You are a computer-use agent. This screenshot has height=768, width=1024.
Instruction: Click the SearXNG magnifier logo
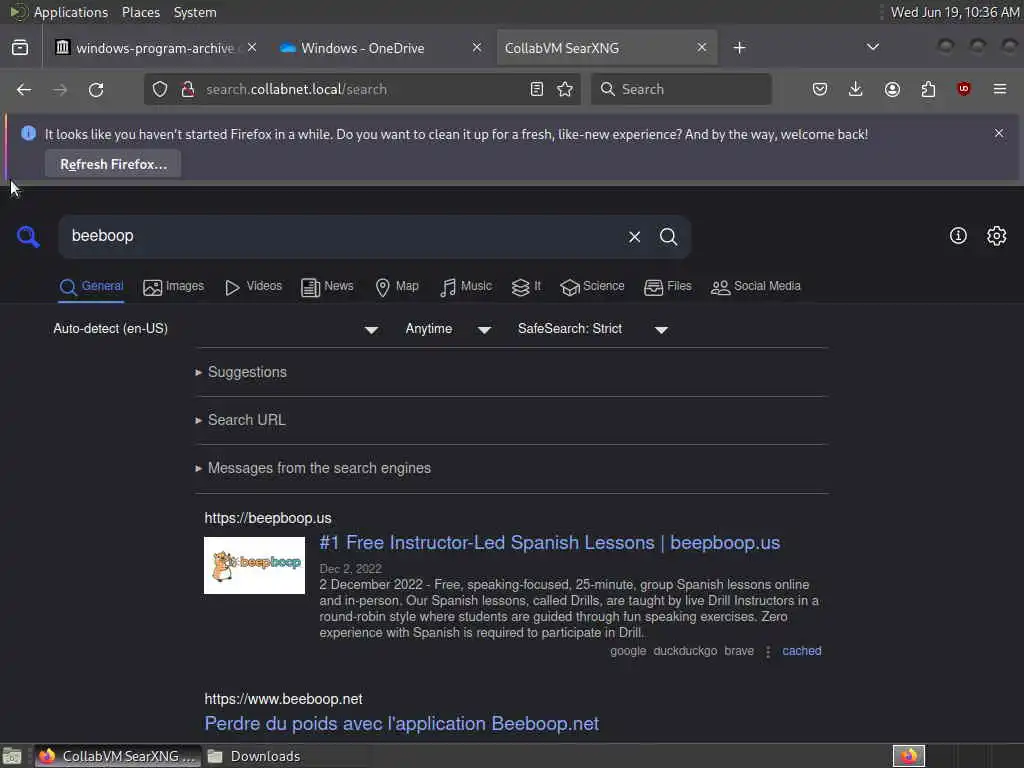tap(28, 236)
